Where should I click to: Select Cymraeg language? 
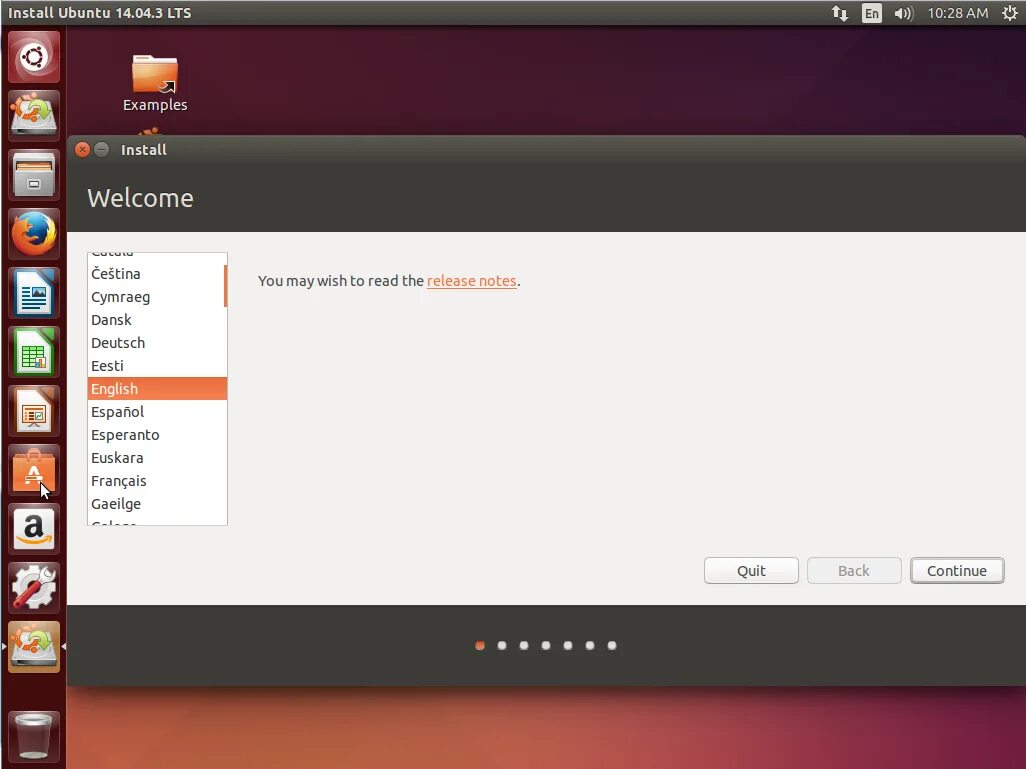pyautogui.click(x=156, y=297)
